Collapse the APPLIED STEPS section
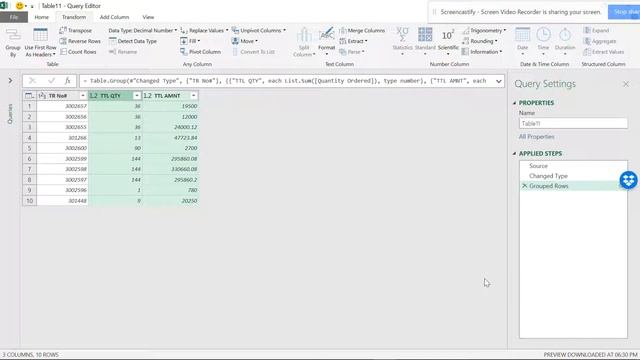 [514, 153]
